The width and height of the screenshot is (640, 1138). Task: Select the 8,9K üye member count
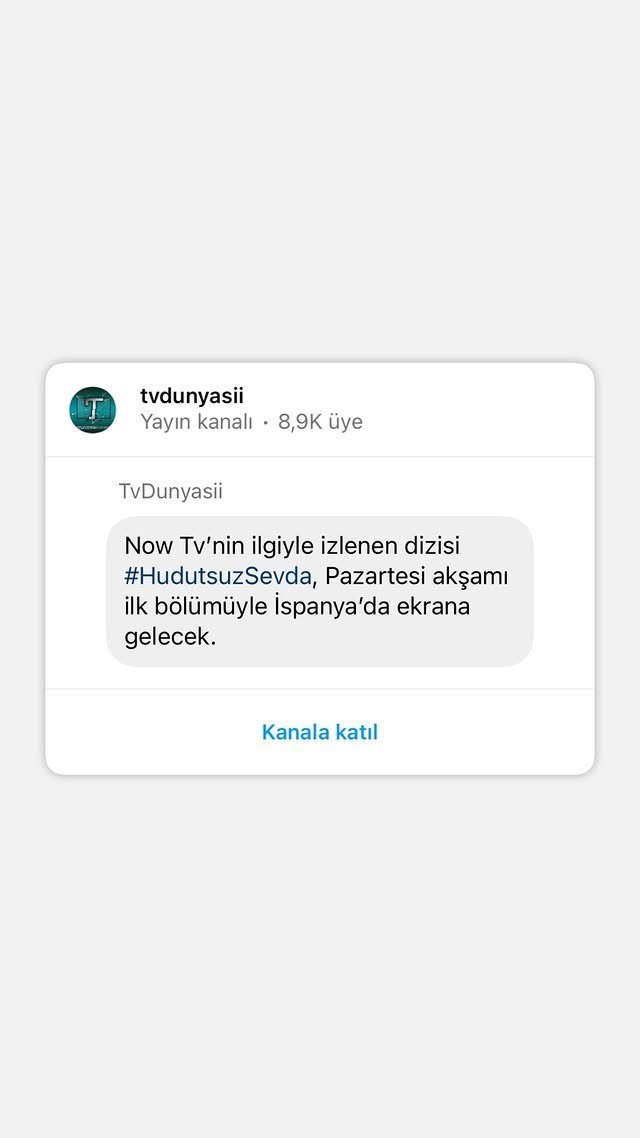pyautogui.click(x=320, y=422)
